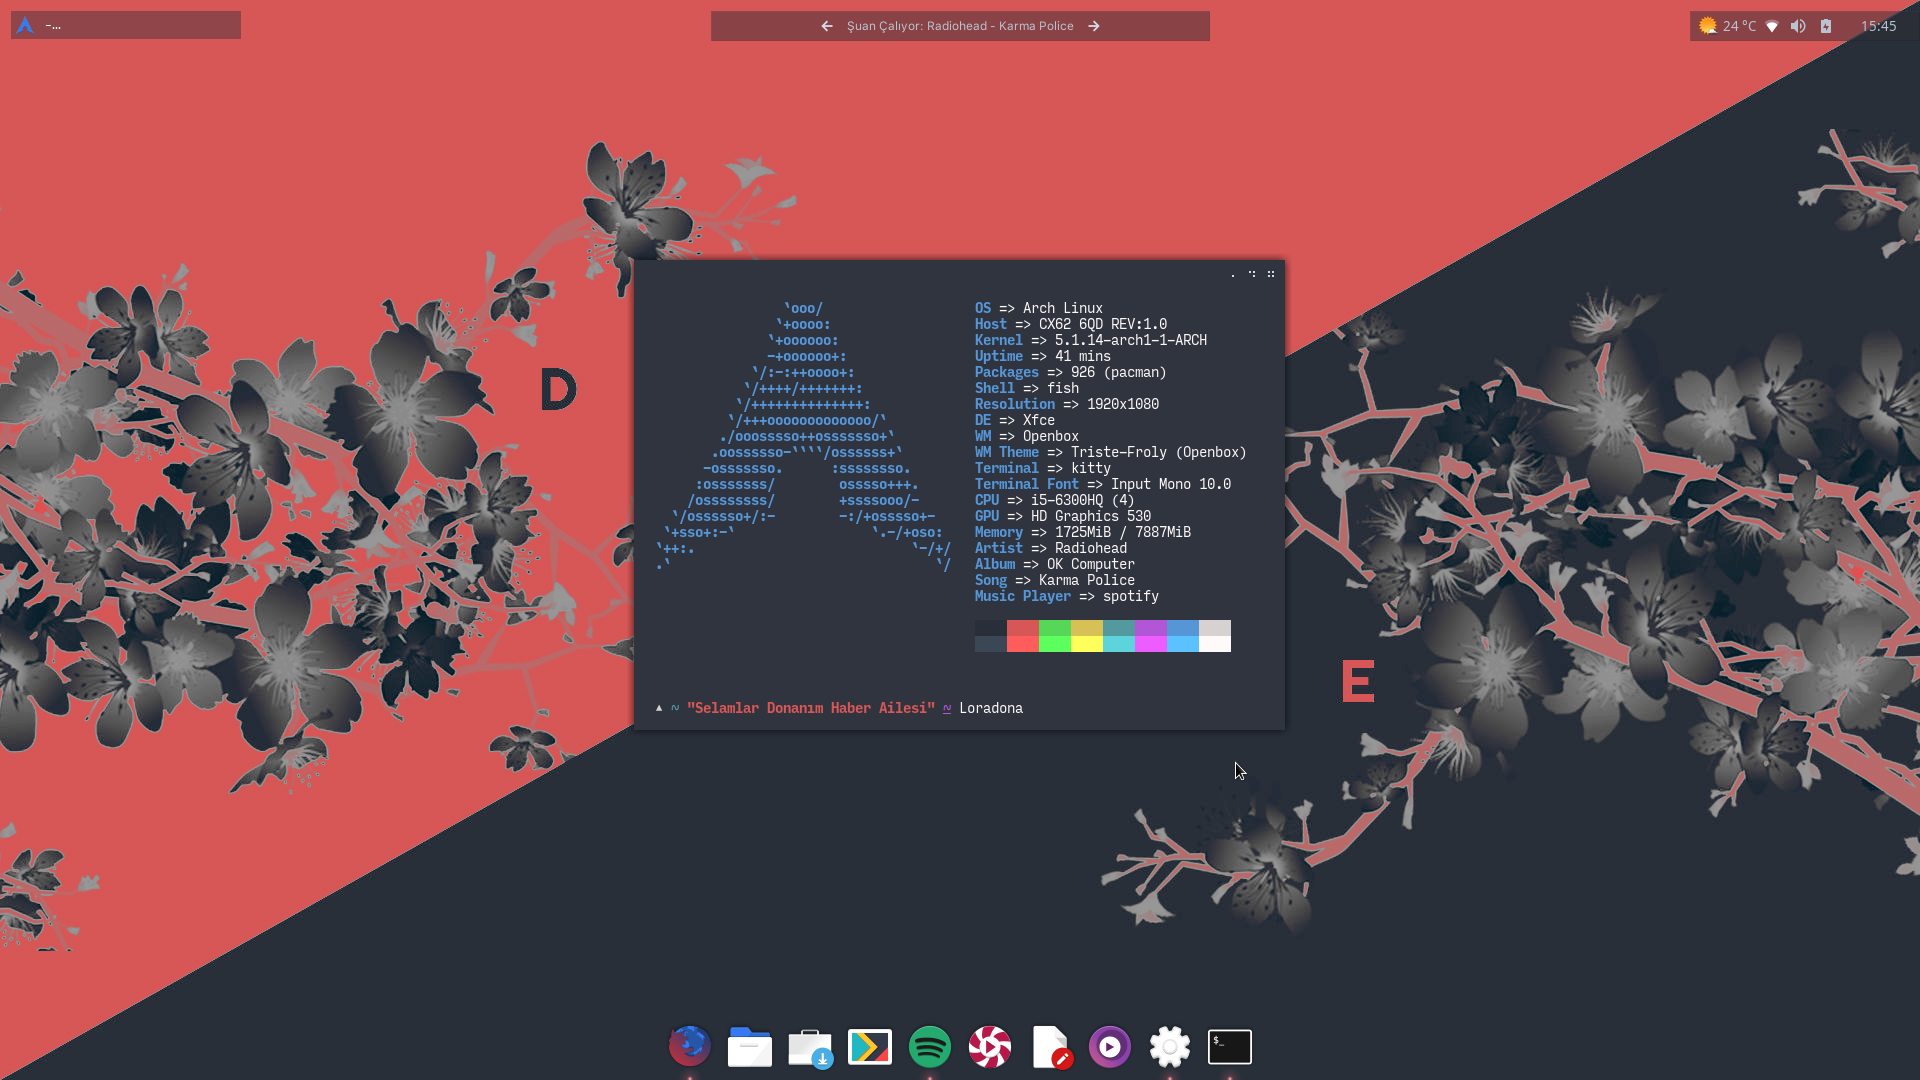Click the Kernel 5.1.14-arch1-1-ARCH line
Viewport: 1920px width, 1080px height.
coord(1091,340)
